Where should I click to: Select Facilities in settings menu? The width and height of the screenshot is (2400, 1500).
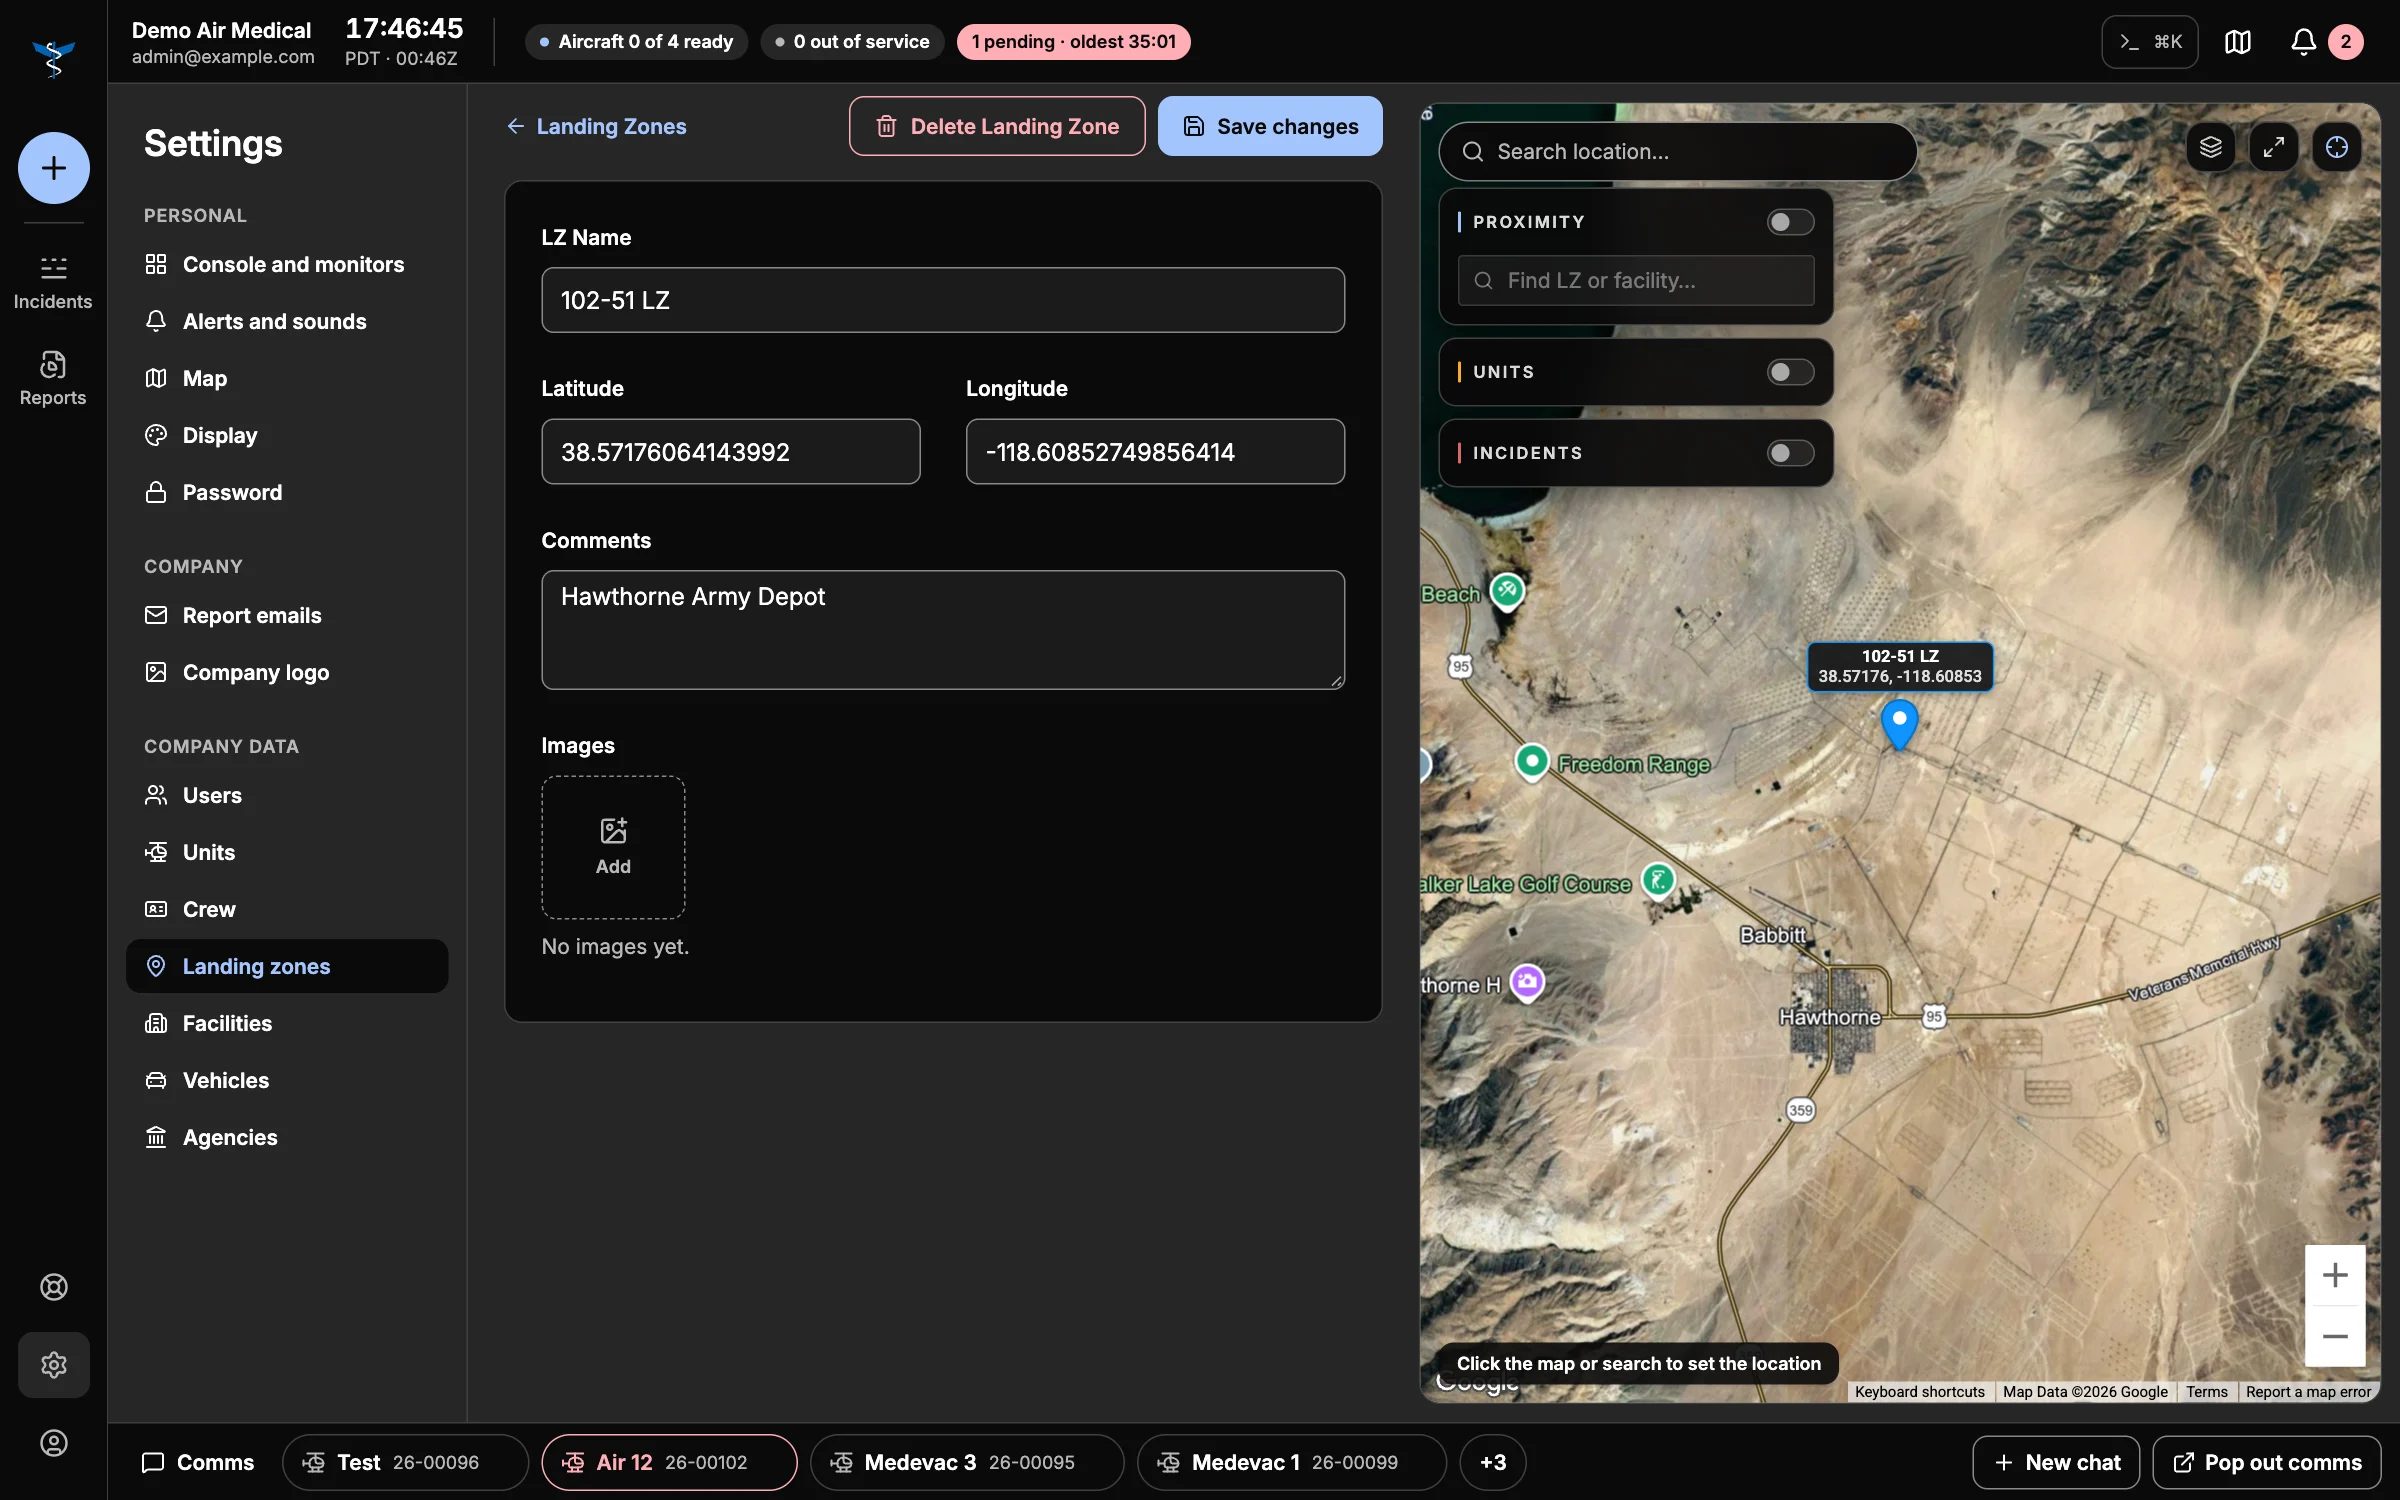[x=287, y=1023]
